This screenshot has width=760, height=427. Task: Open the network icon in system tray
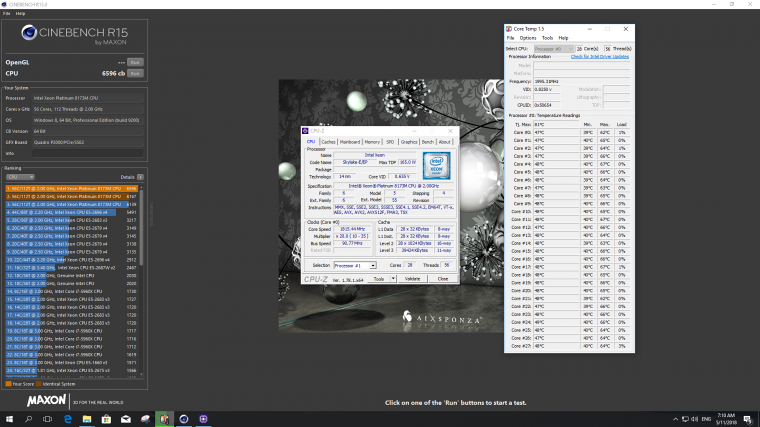685,419
